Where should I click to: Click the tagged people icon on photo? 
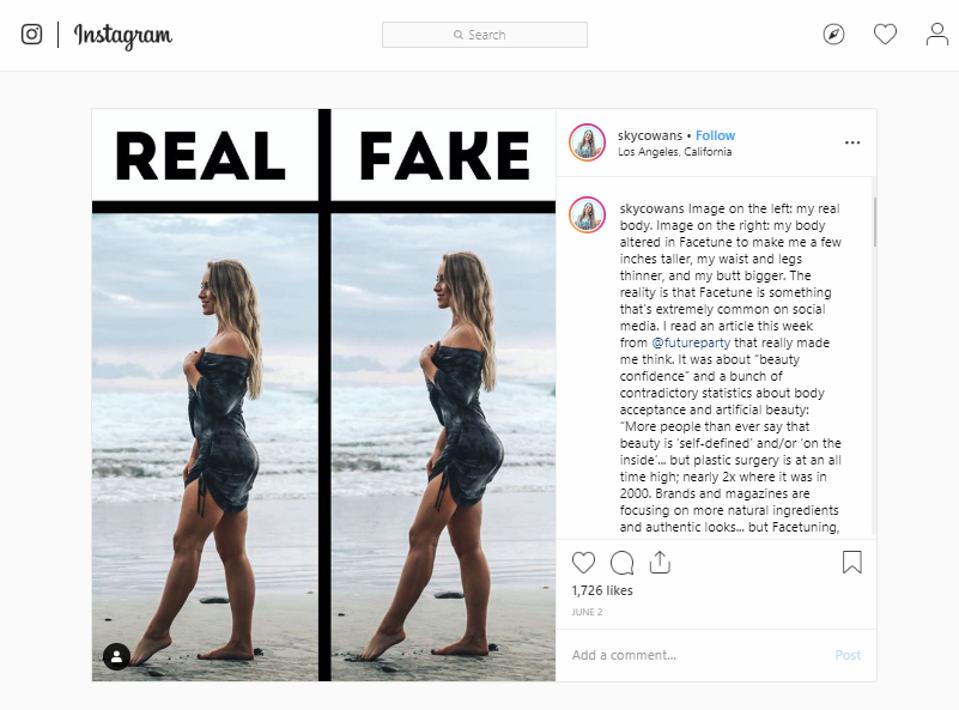point(116,656)
